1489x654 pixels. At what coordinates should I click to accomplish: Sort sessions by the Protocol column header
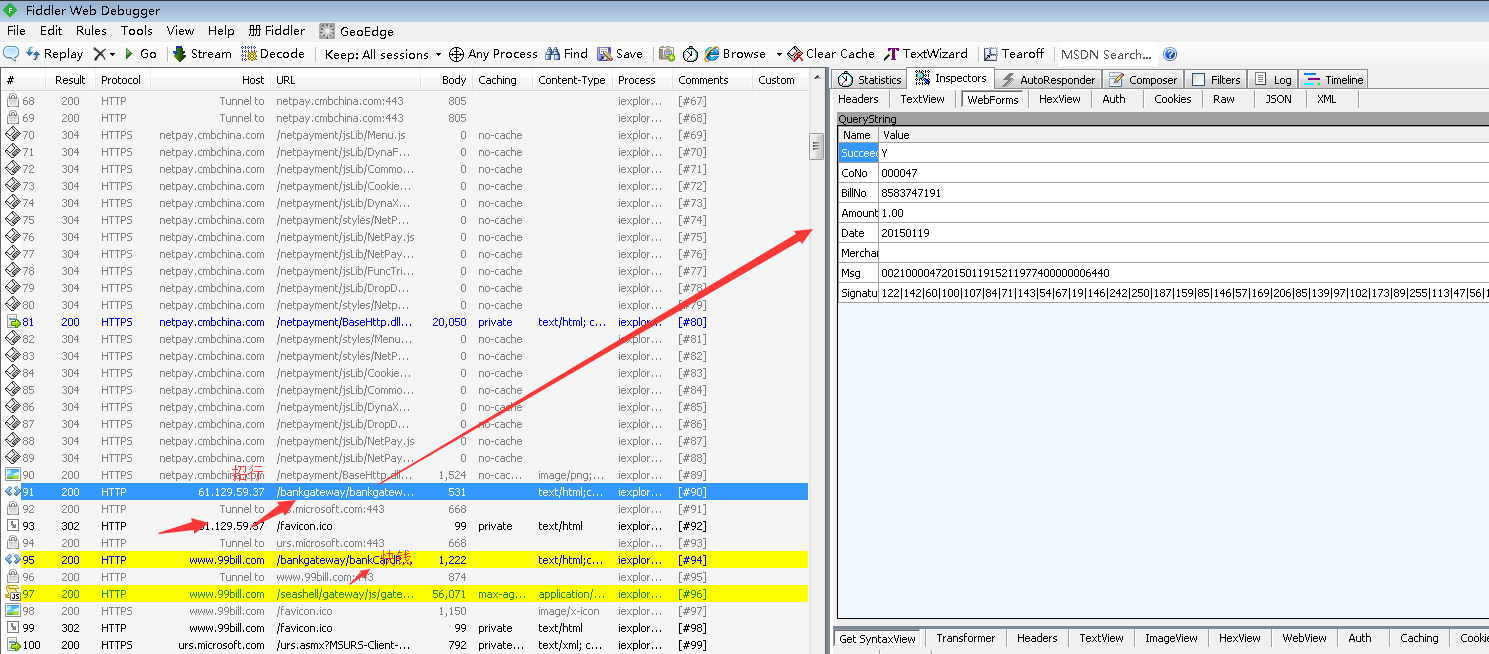coord(121,80)
